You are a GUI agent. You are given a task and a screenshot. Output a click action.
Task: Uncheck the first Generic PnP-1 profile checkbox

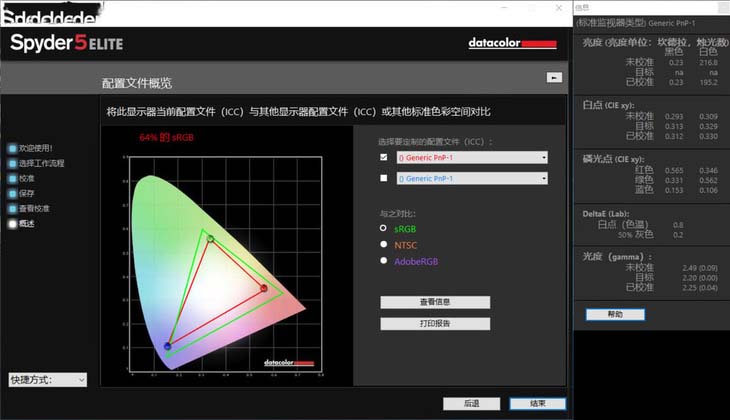point(384,157)
